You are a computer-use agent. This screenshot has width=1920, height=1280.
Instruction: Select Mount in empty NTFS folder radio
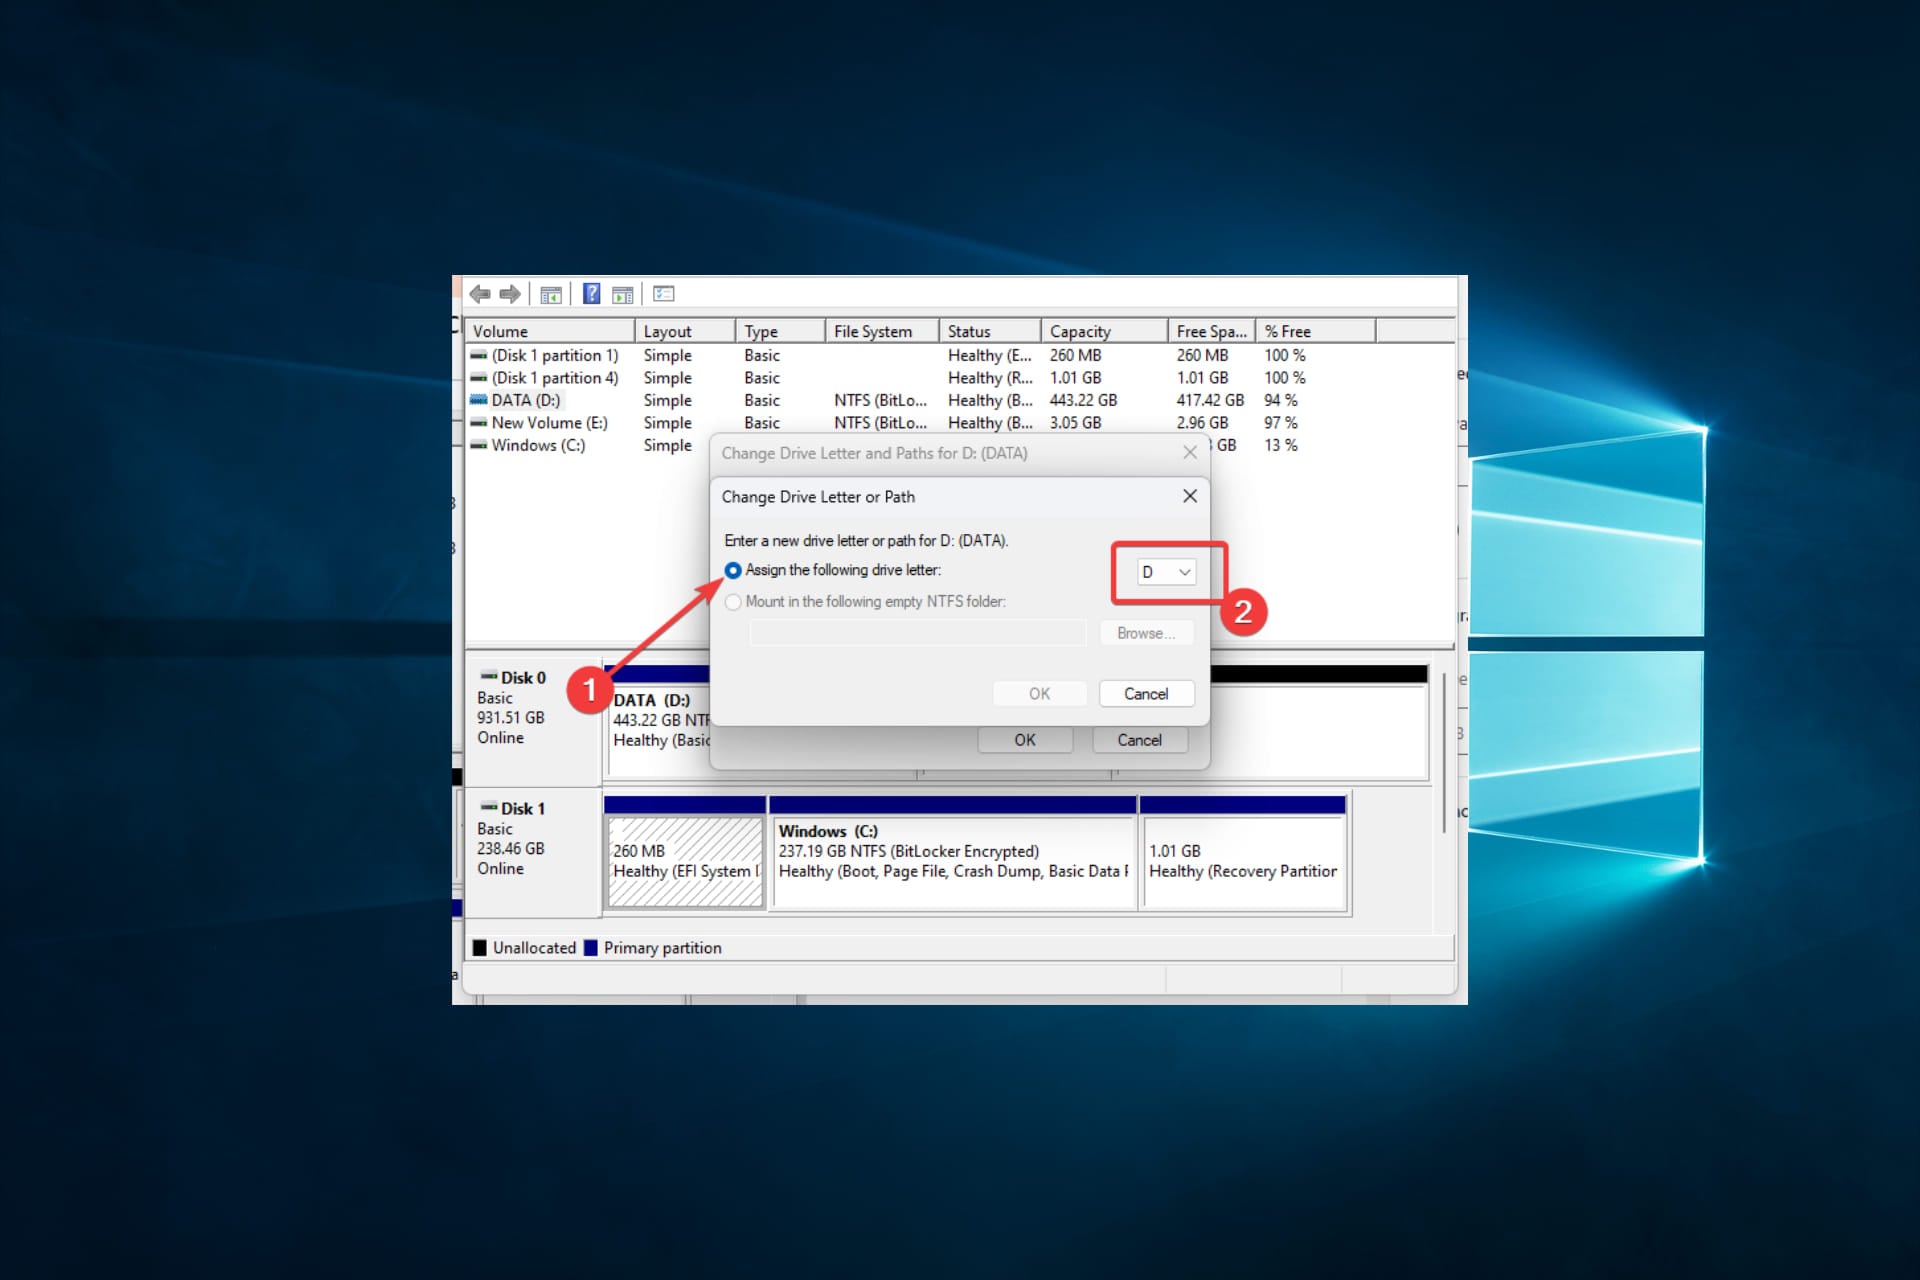tap(733, 602)
